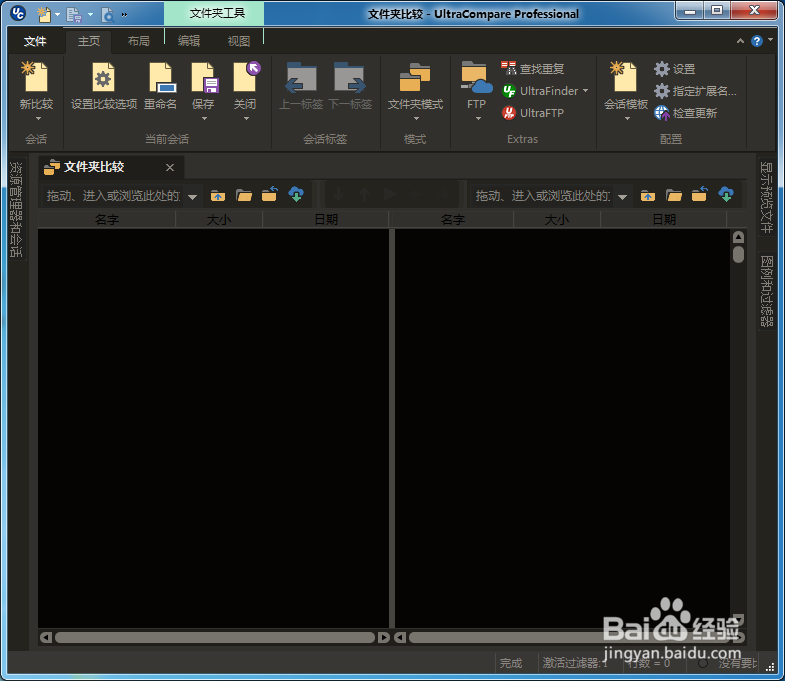Switch to 编辑 ribbon tab

pyautogui.click(x=189, y=41)
